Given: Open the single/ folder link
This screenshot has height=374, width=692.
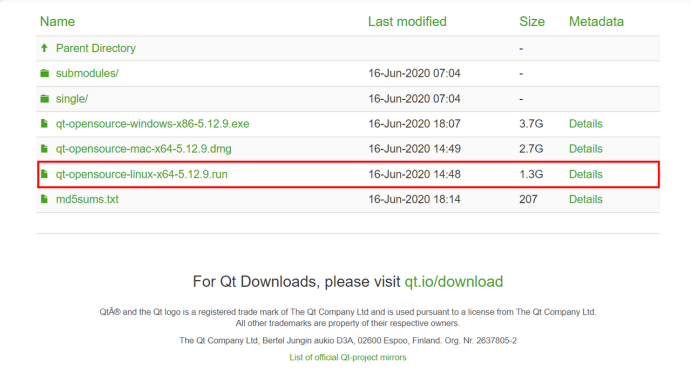Looking at the screenshot, I should (x=72, y=99).
